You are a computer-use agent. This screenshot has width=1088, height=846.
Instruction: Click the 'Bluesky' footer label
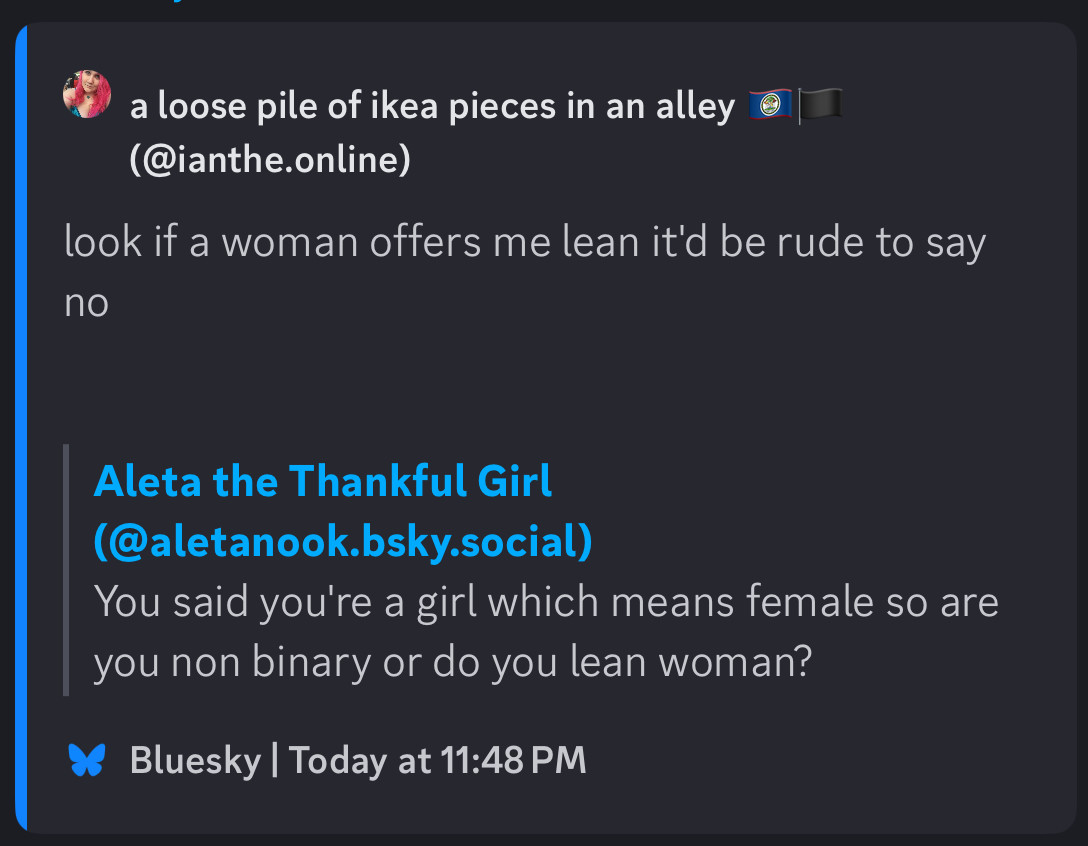tap(195, 761)
